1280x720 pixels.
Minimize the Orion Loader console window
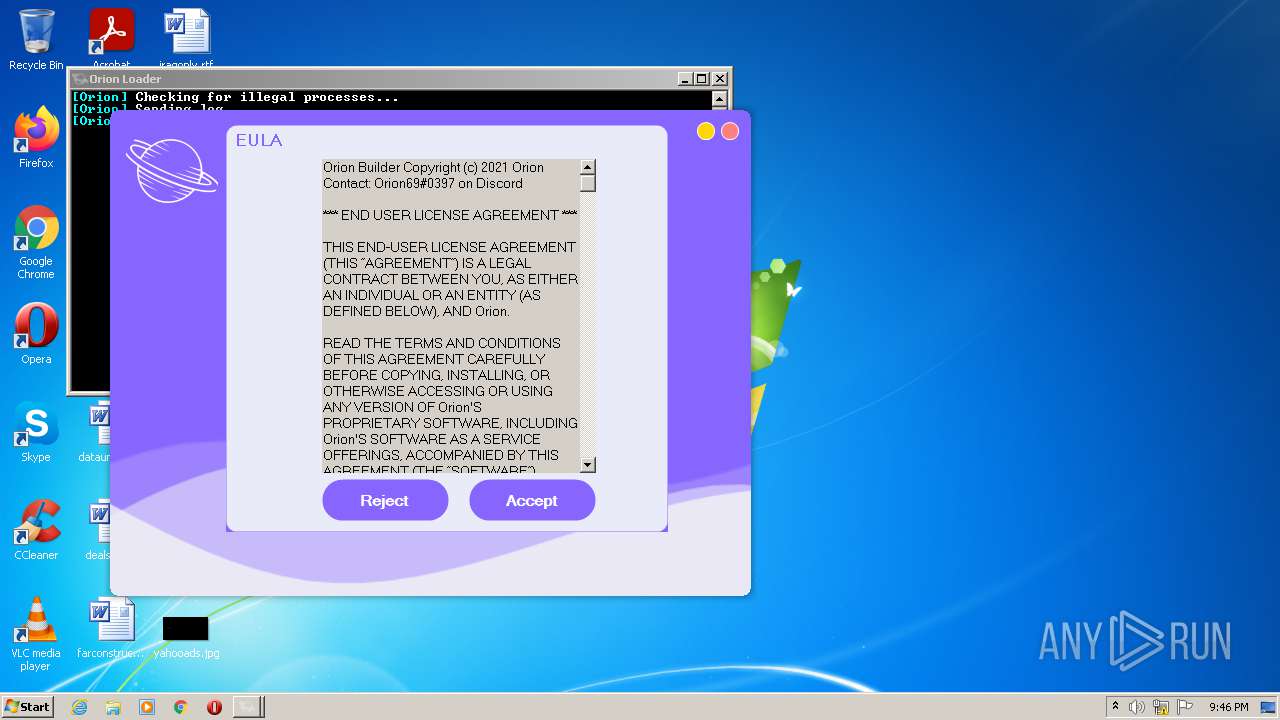685,79
